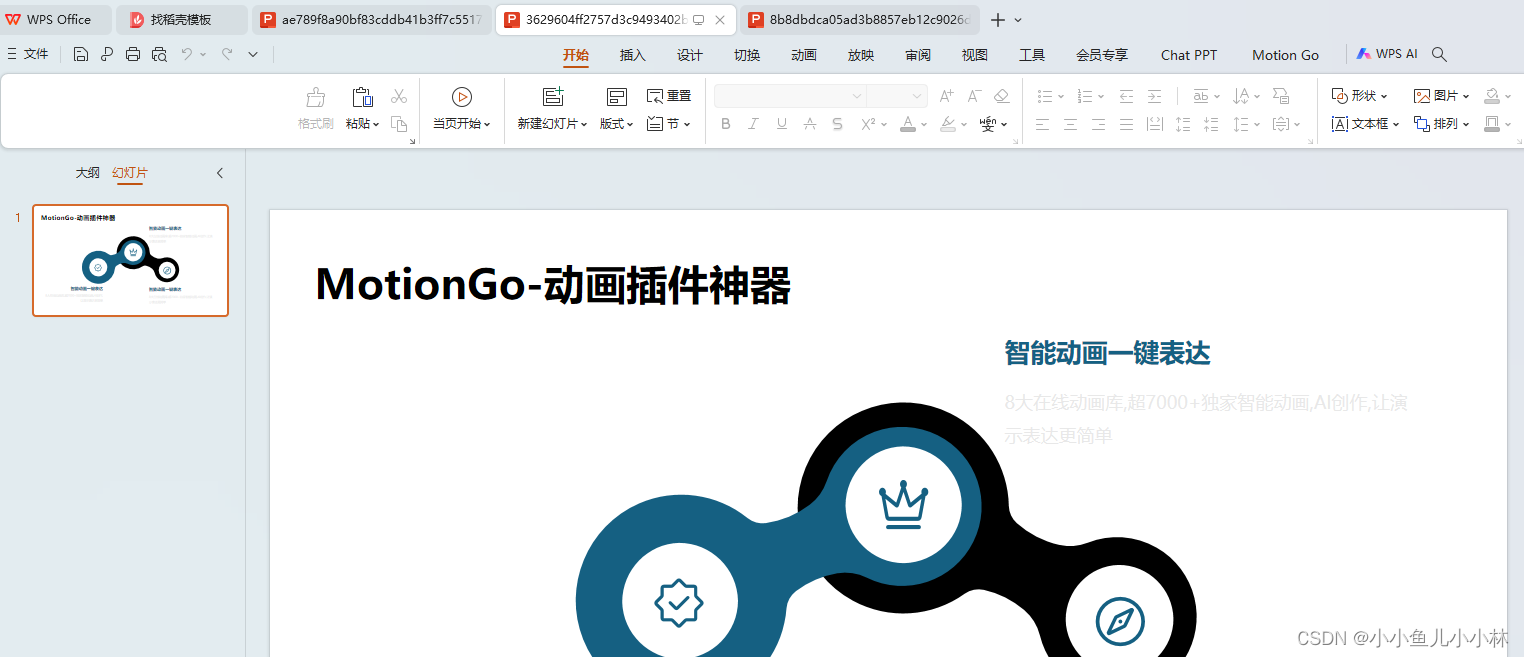Toggle Italic text formatting
The image size is (1524, 657).
tap(754, 124)
